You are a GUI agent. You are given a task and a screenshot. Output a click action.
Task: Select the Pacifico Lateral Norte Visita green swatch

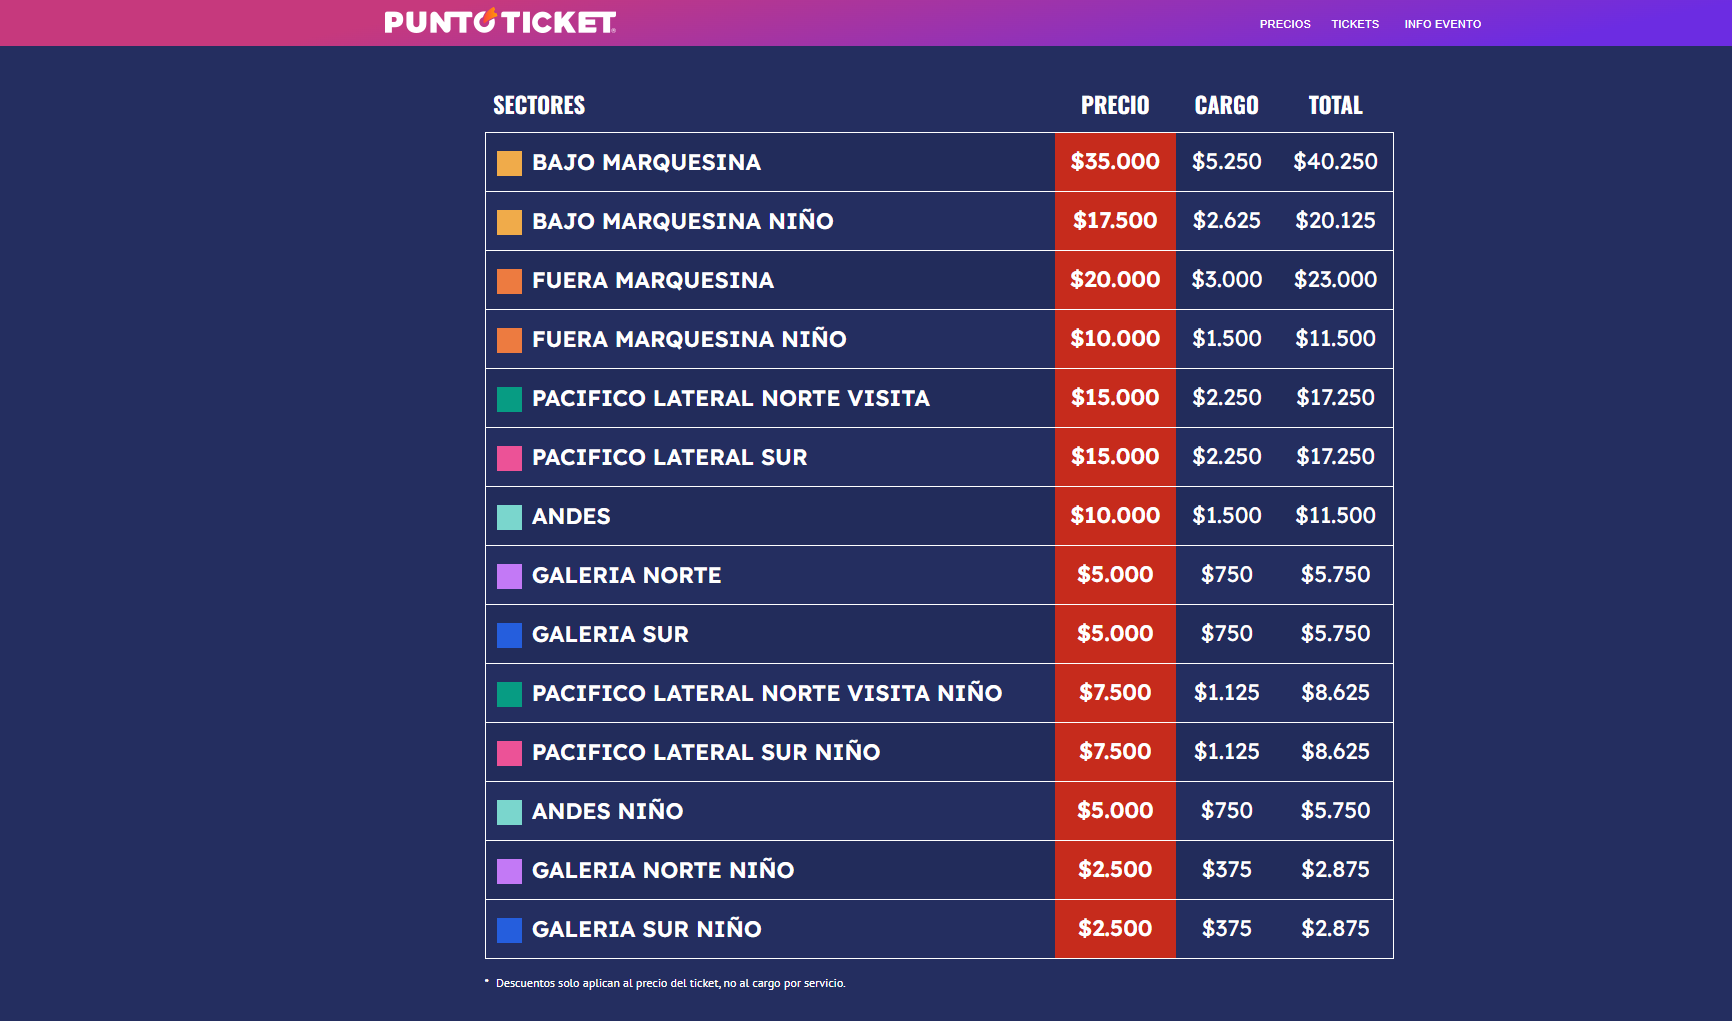[509, 399]
